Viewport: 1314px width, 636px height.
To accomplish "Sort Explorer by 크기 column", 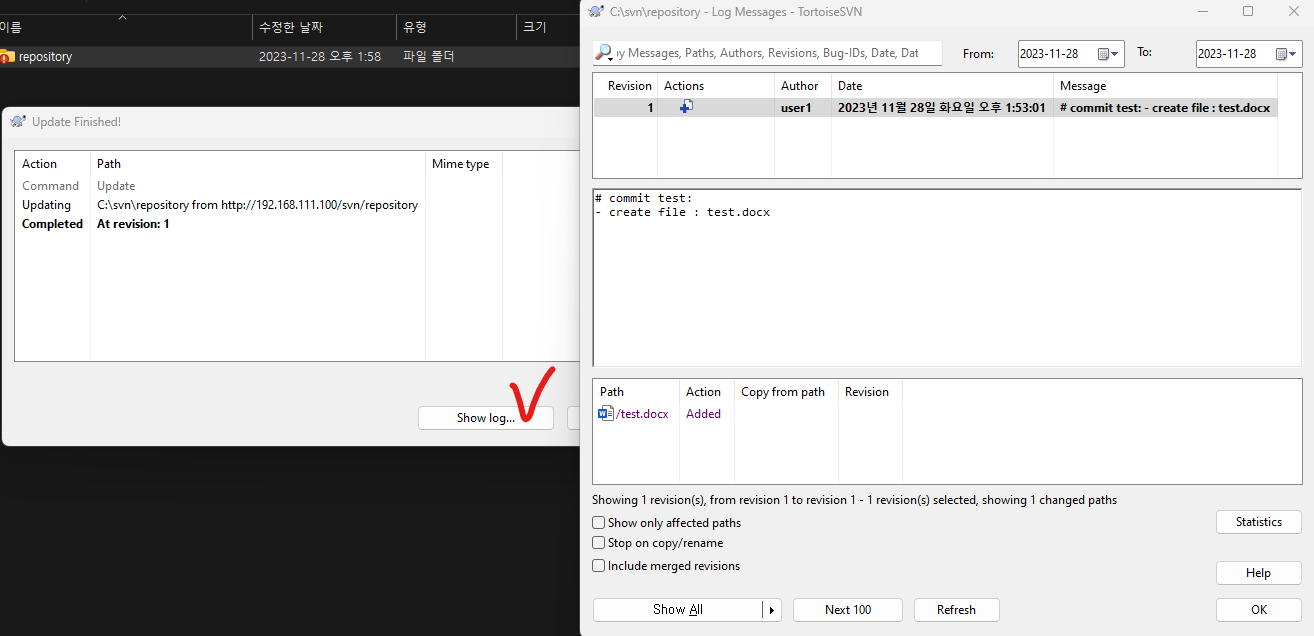I will point(548,27).
